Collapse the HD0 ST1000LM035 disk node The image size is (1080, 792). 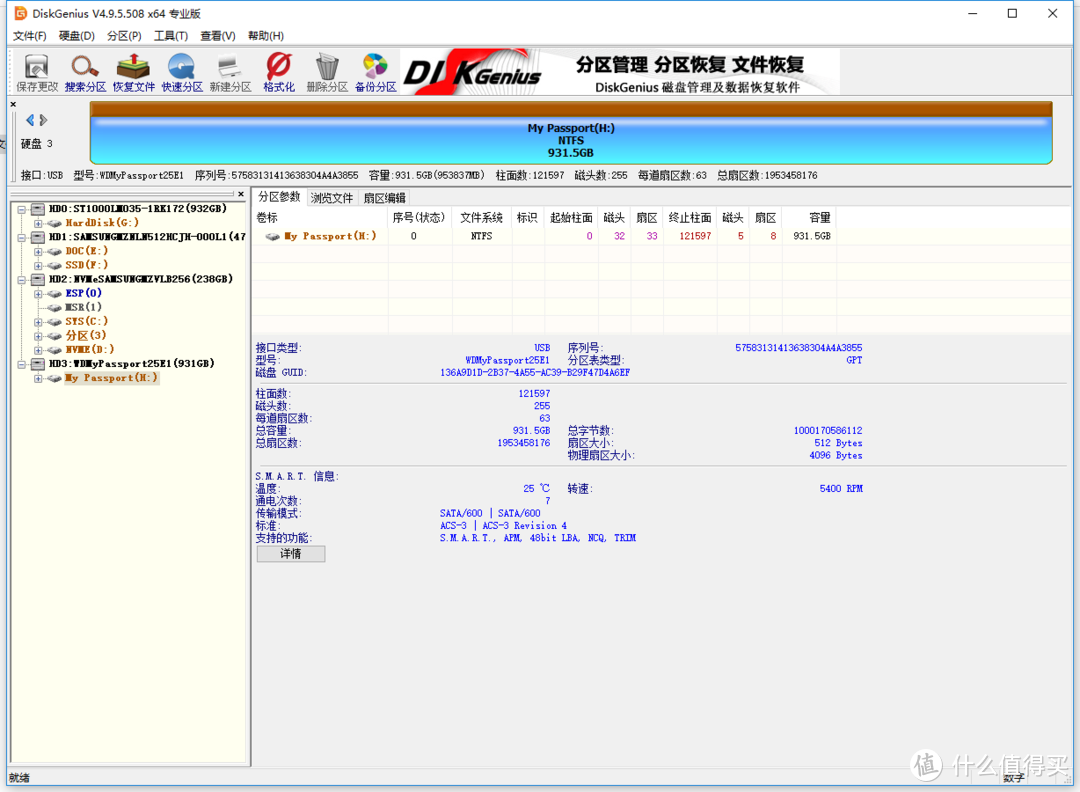coord(22,209)
